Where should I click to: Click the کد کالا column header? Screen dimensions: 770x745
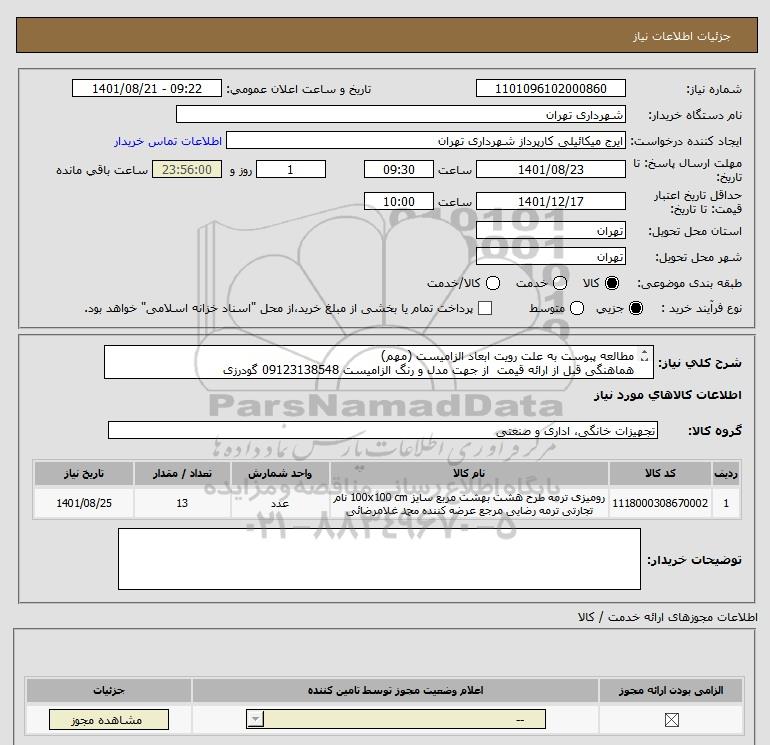(660, 473)
